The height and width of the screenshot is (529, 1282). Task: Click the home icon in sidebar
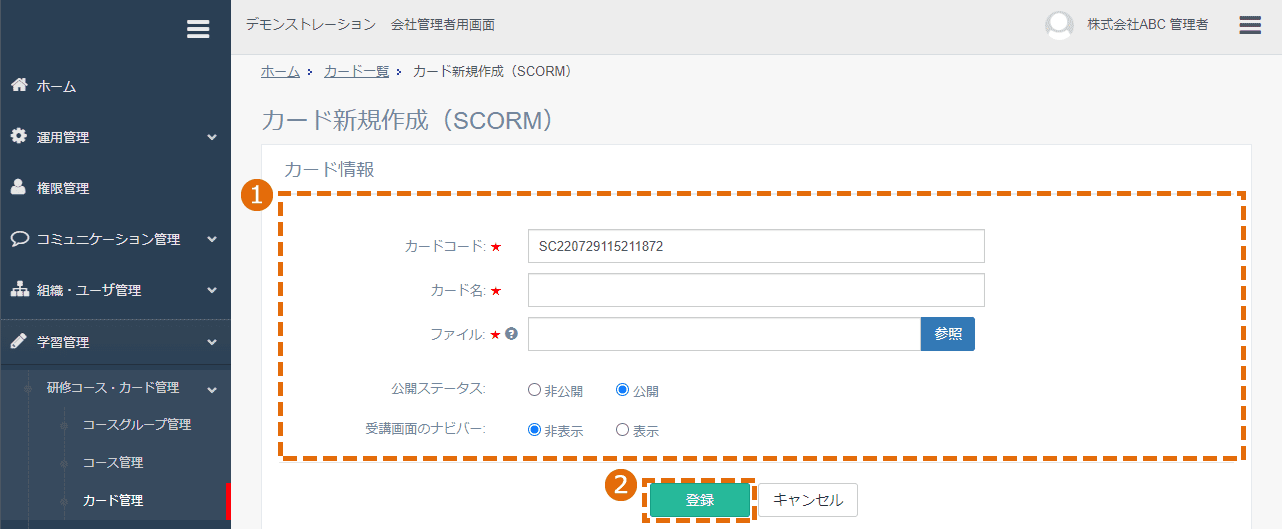[19, 85]
